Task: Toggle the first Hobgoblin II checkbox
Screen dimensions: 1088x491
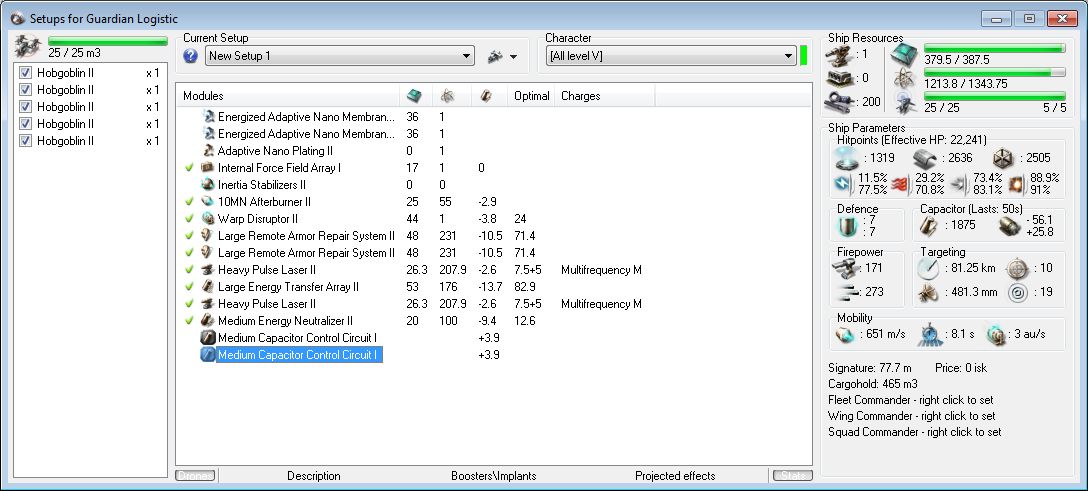Action: [x=26, y=73]
